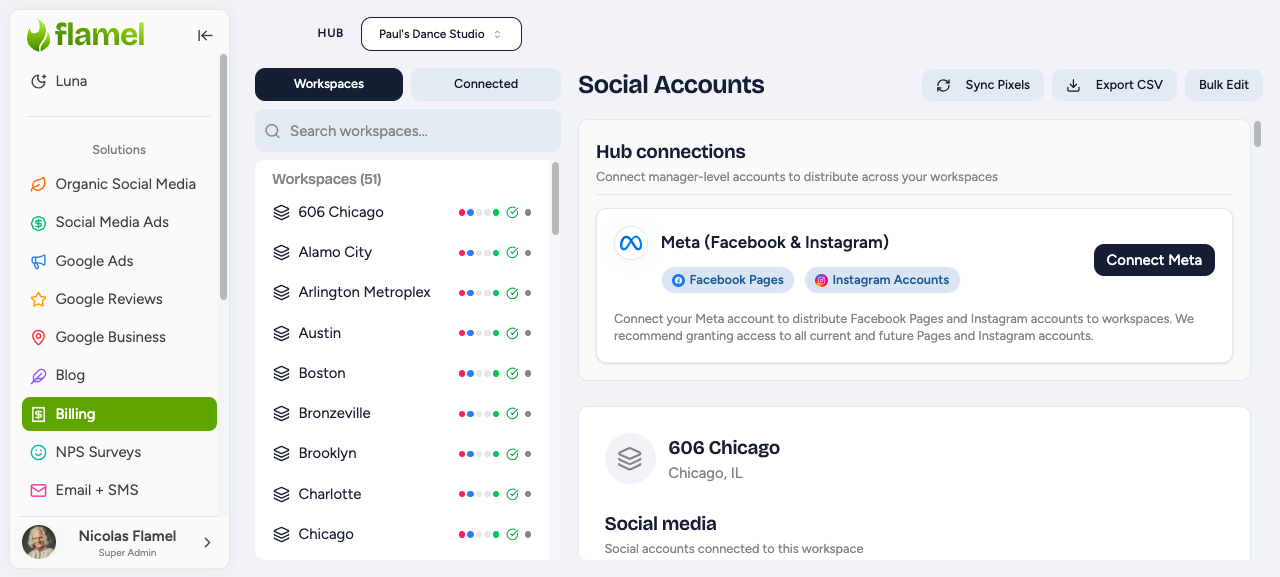This screenshot has height=577, width=1280.
Task: Click the Google Business pin icon
Action: [x=38, y=337]
